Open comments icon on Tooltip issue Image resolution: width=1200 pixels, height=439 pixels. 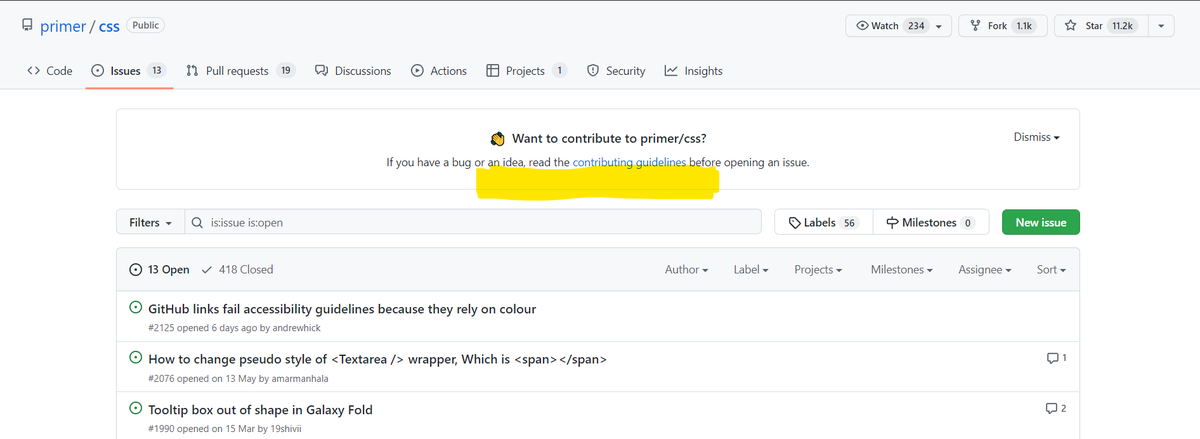pos(1056,408)
